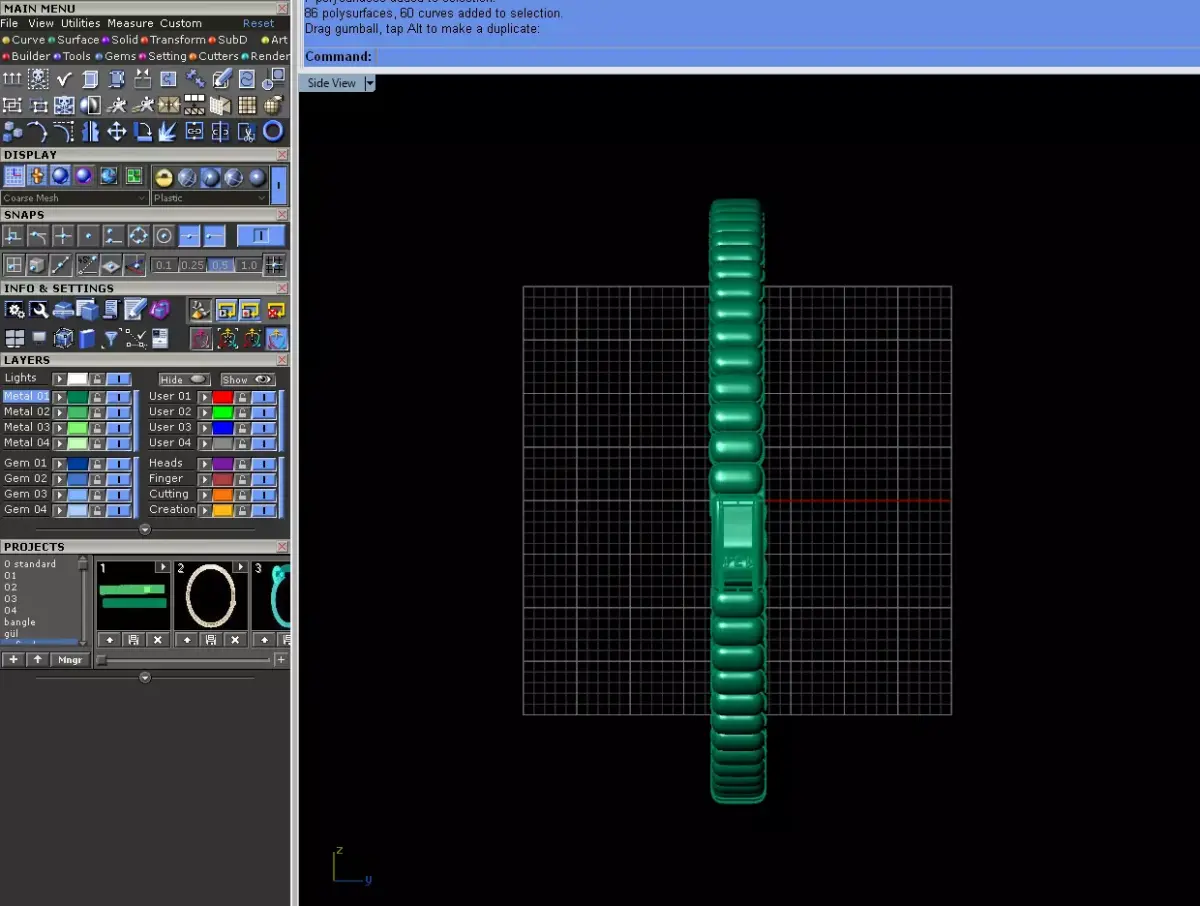Click the Hide layers button
This screenshot has height=906, width=1200.
(x=184, y=380)
